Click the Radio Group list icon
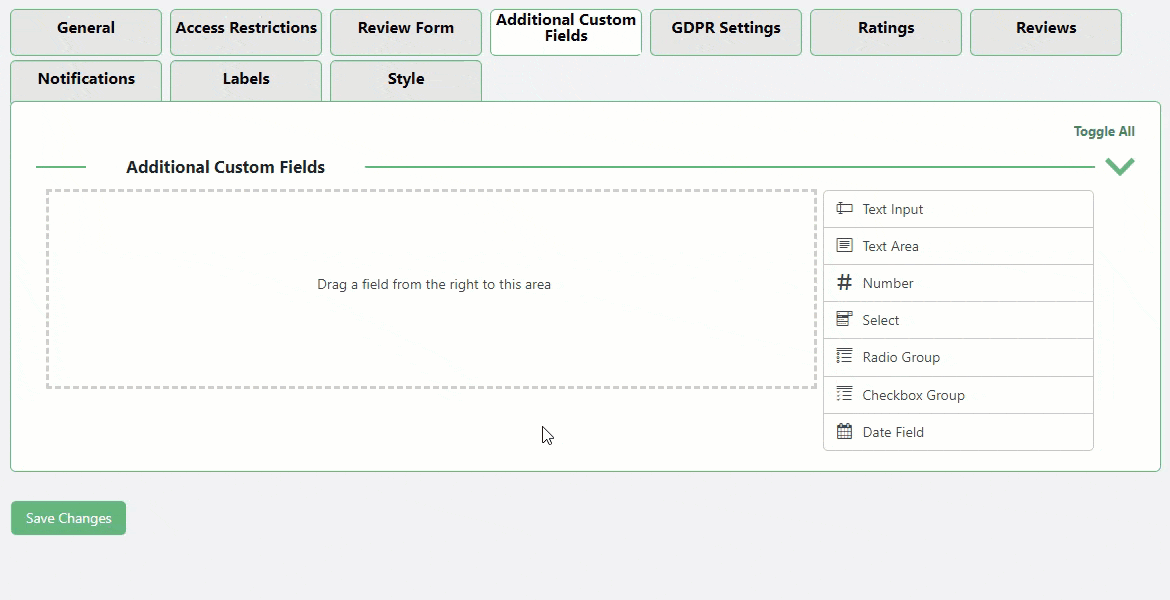The height and width of the screenshot is (600, 1170). pyautogui.click(x=844, y=356)
